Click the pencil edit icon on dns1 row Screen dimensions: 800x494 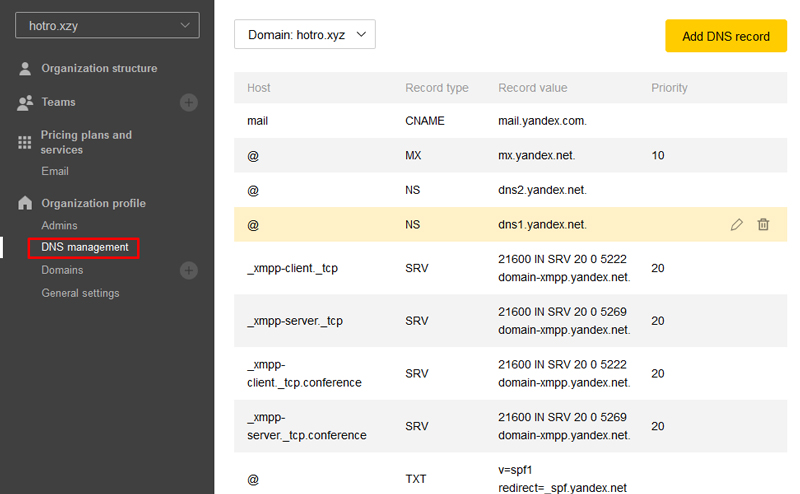click(x=737, y=225)
